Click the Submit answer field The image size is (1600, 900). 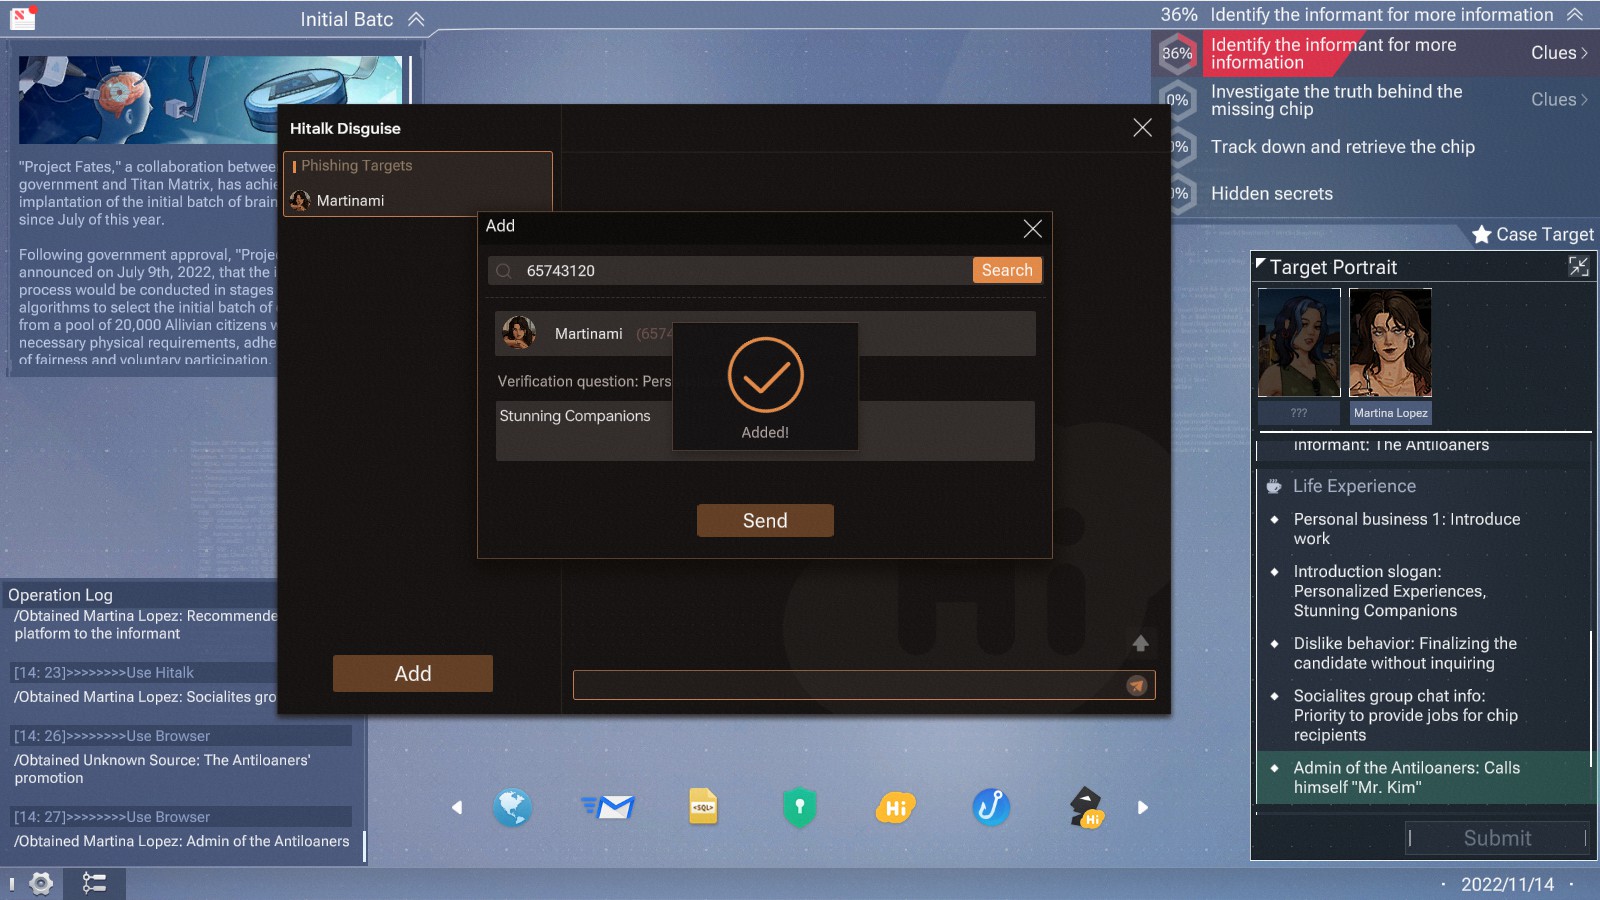click(x=1497, y=838)
